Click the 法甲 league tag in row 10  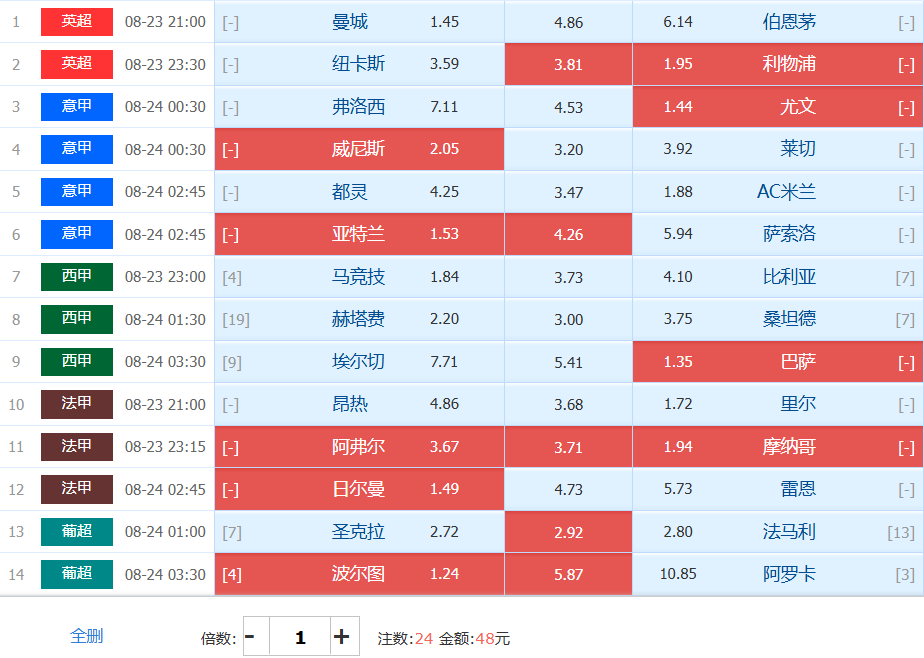[77, 404]
